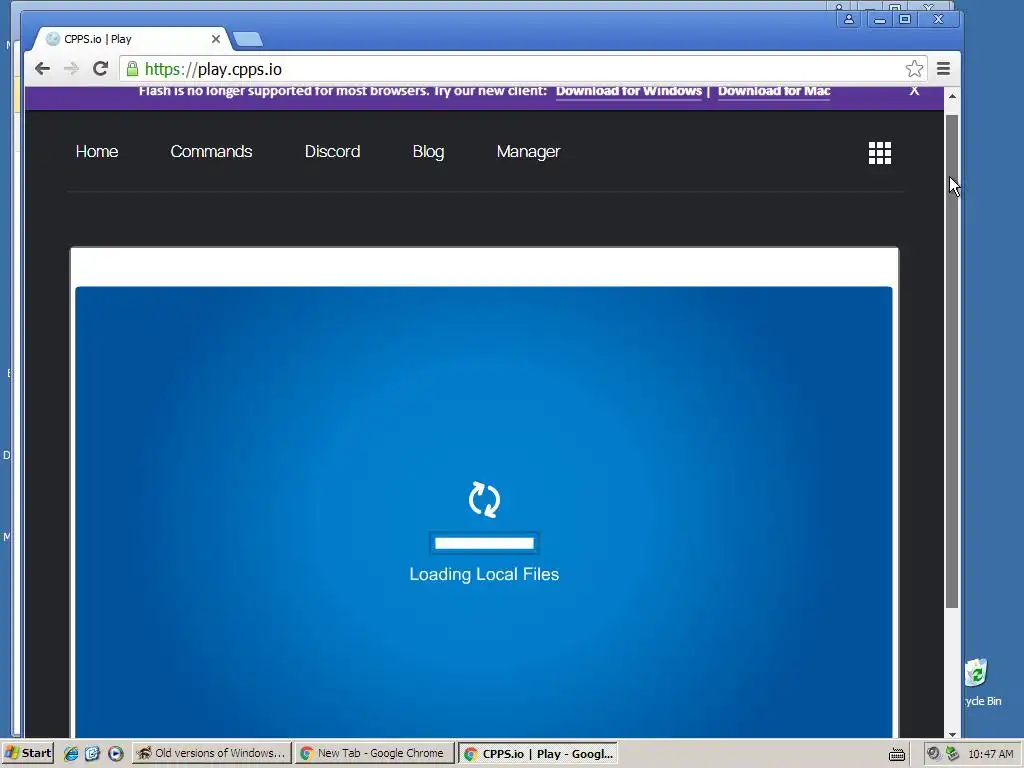Image resolution: width=1024 pixels, height=768 pixels.
Task: Reload the play.cpps.io page
Action: coord(100,69)
